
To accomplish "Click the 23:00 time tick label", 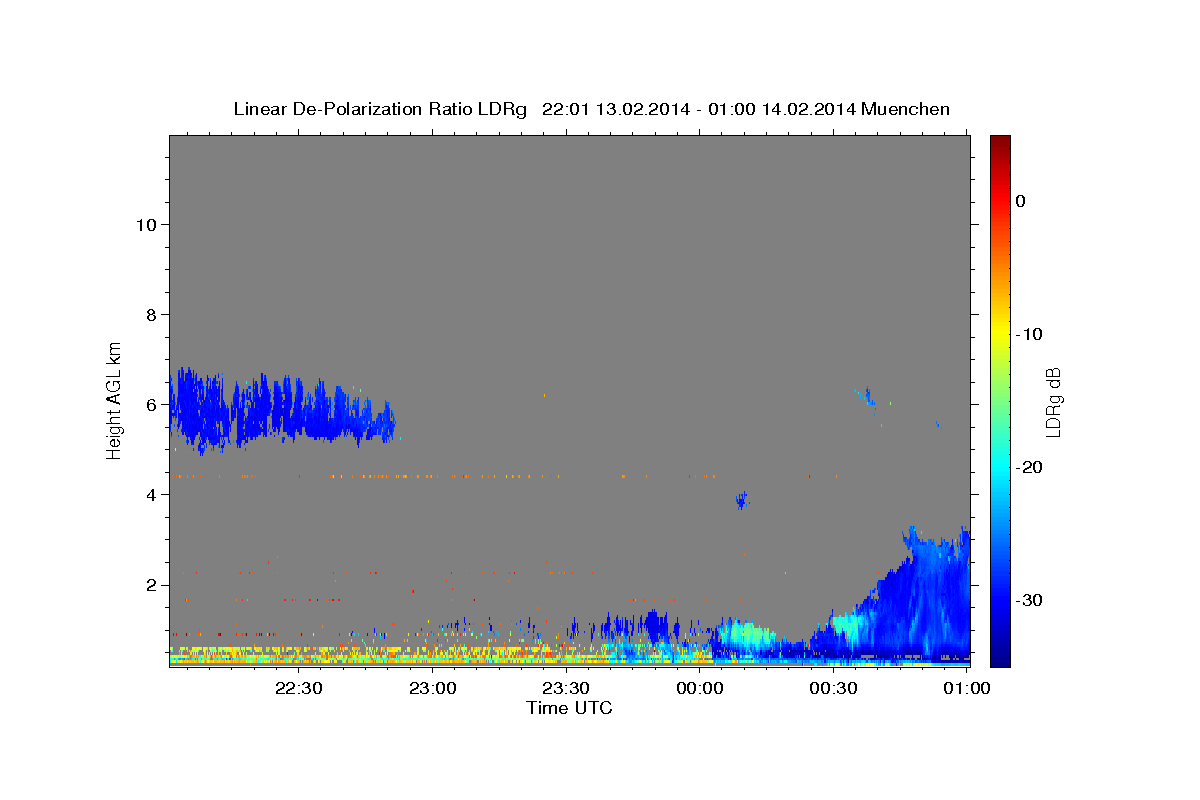I will coord(433,688).
